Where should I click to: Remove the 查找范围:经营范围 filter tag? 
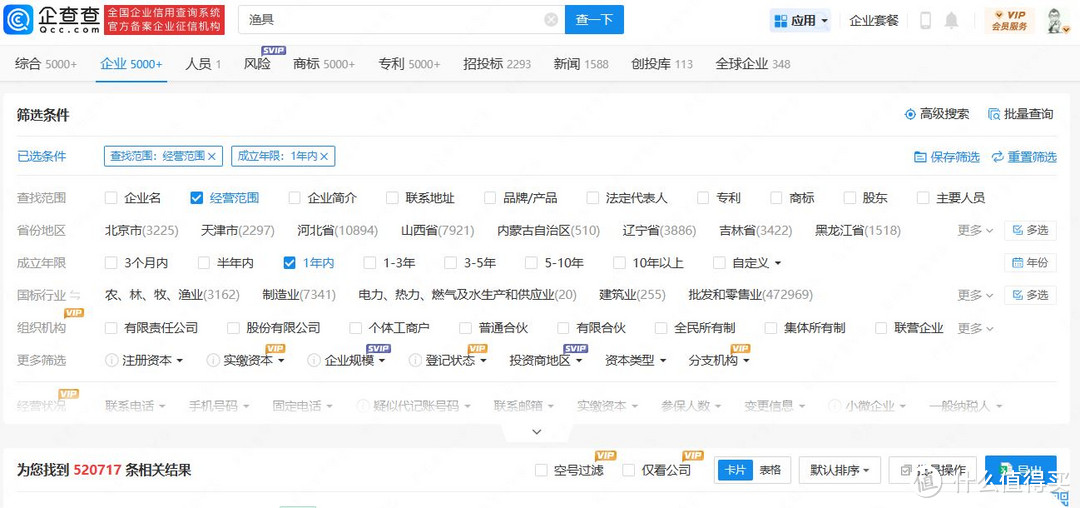(x=211, y=157)
